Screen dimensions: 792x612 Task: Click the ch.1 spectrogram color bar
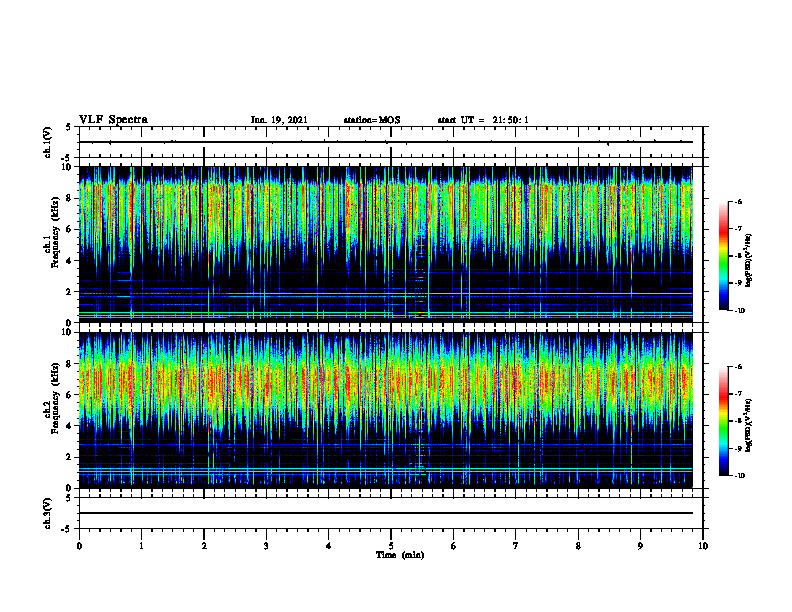(x=723, y=256)
